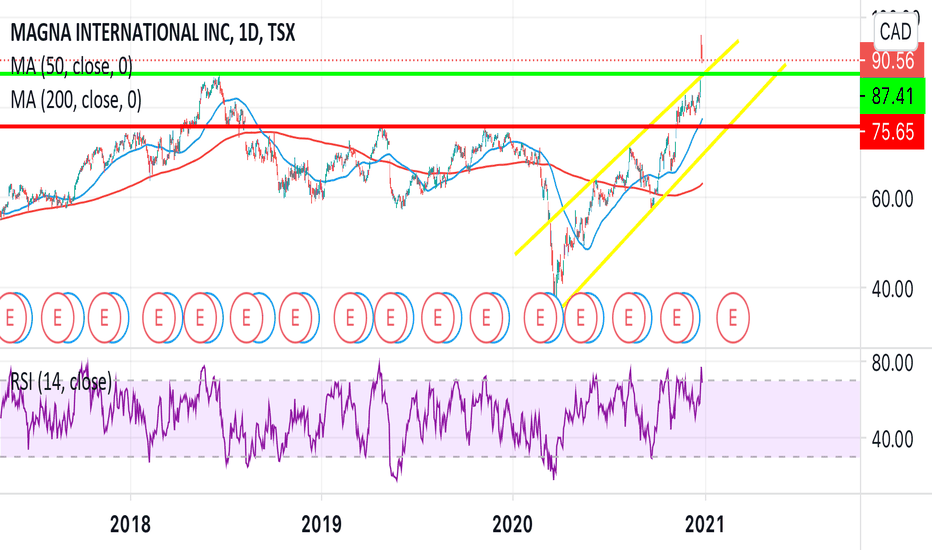Select the RSI (14, close) indicator legend

(61, 382)
